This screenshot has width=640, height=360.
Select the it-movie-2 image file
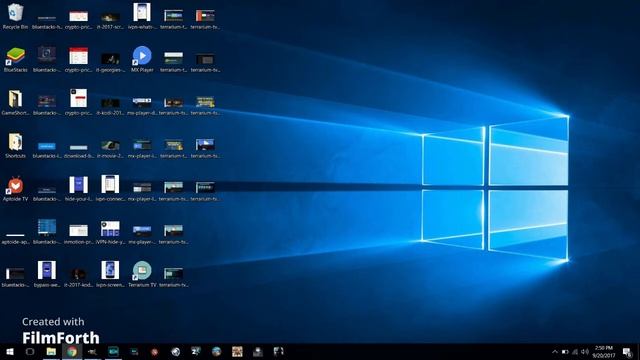click(110, 149)
